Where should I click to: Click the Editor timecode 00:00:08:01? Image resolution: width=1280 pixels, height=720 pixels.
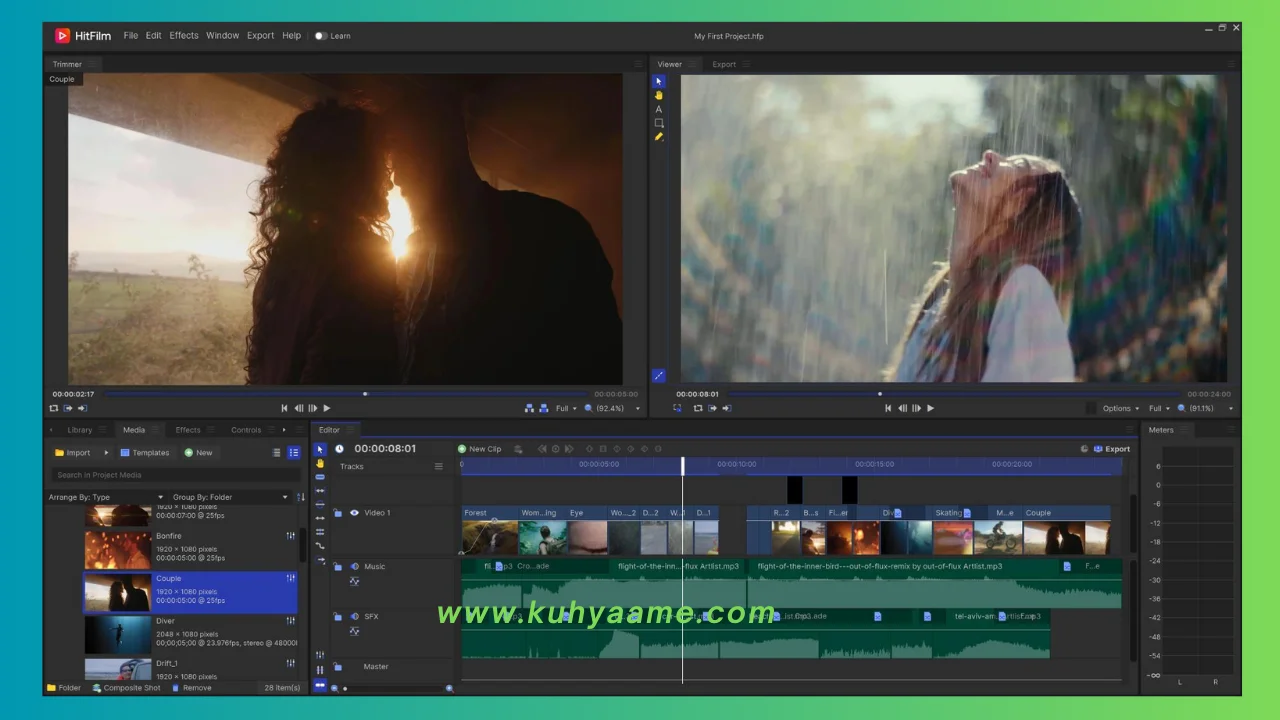385,449
